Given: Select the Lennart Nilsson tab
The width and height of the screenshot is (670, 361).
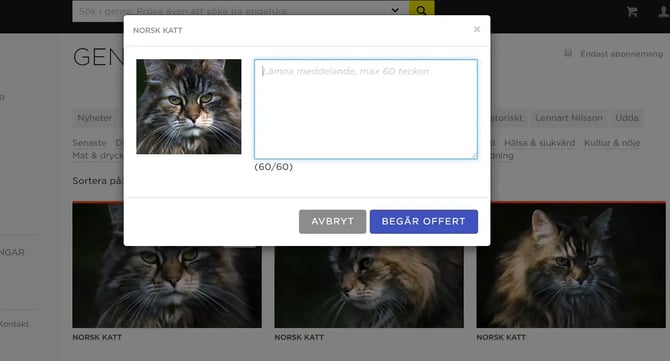Looking at the screenshot, I should click(x=569, y=118).
